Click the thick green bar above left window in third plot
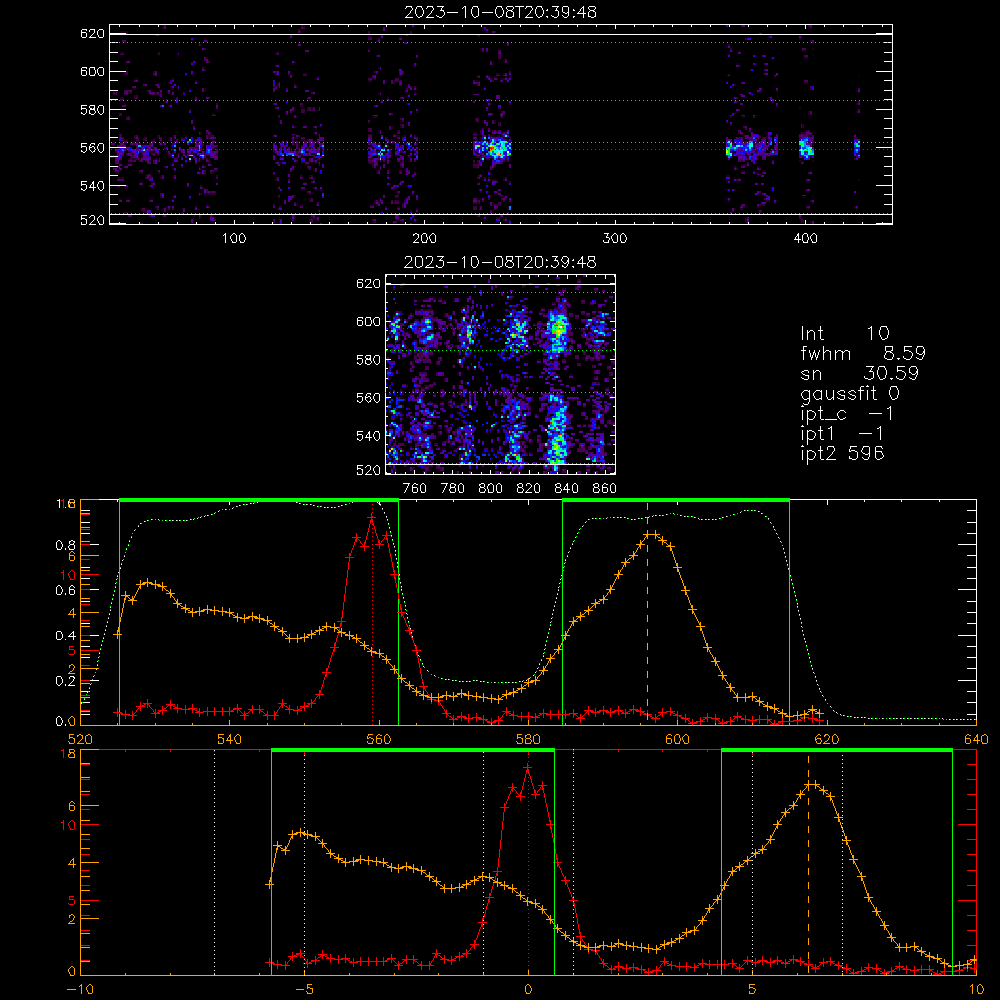Screen dimensions: 1000x1000 pyautogui.click(x=259, y=500)
